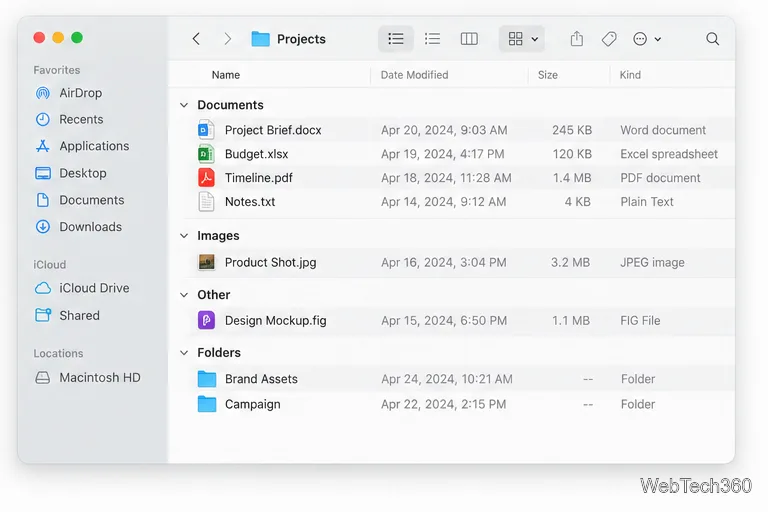Viewport: 768px width, 512px height.
Task: Click the Recents clock icon
Action: (x=43, y=119)
